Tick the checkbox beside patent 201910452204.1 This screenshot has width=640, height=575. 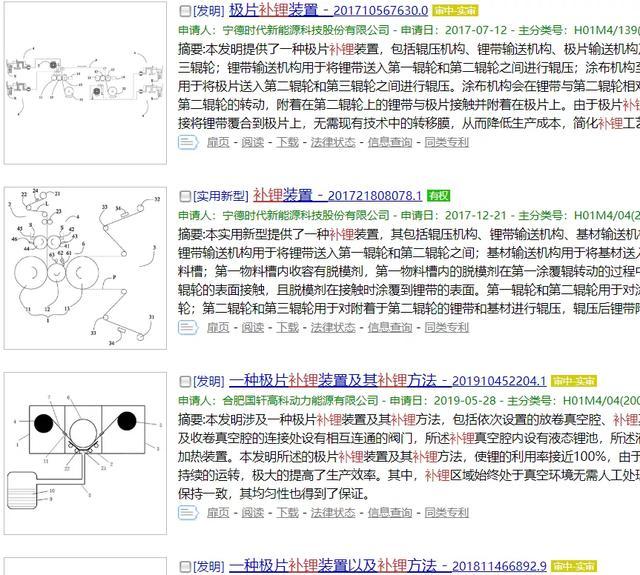185,382
